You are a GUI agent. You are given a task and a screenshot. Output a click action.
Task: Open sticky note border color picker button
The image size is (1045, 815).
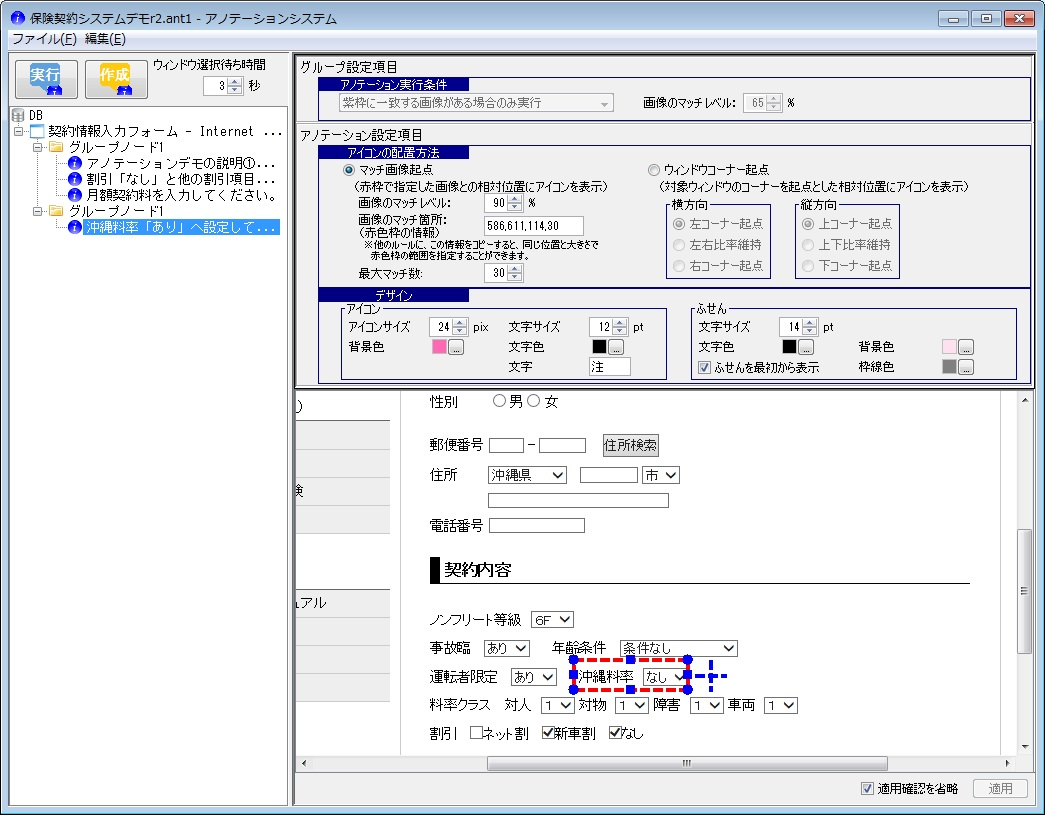pos(966,367)
